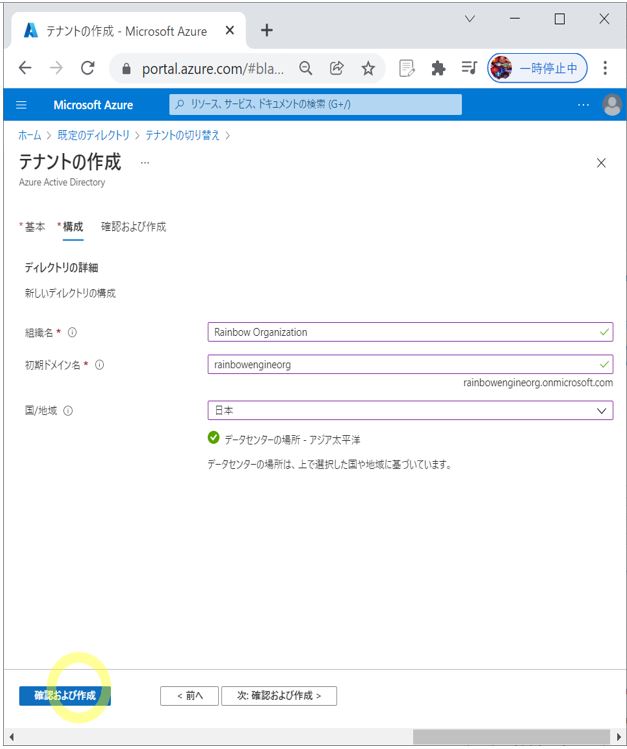This screenshot has height=749, width=627.
Task: Open the media control playlist icon
Action: click(x=469, y=68)
